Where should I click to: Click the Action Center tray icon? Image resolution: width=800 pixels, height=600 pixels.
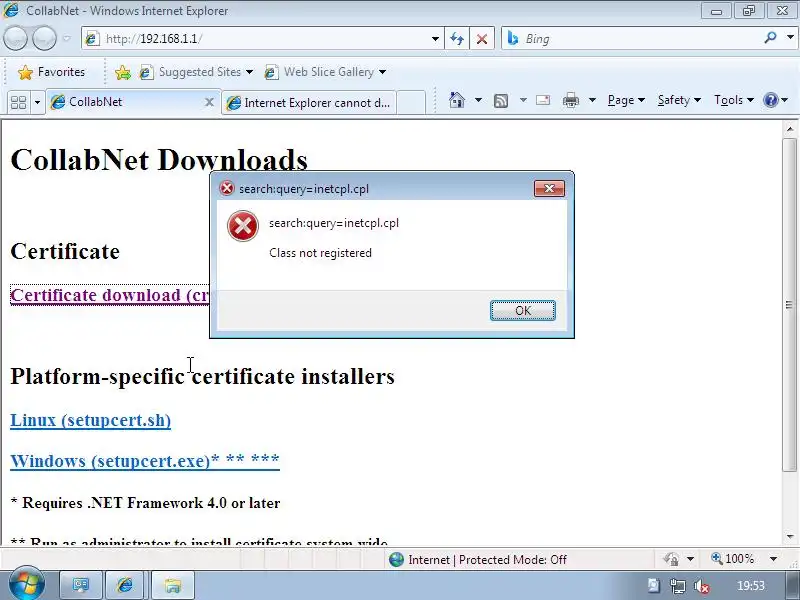(x=654, y=586)
